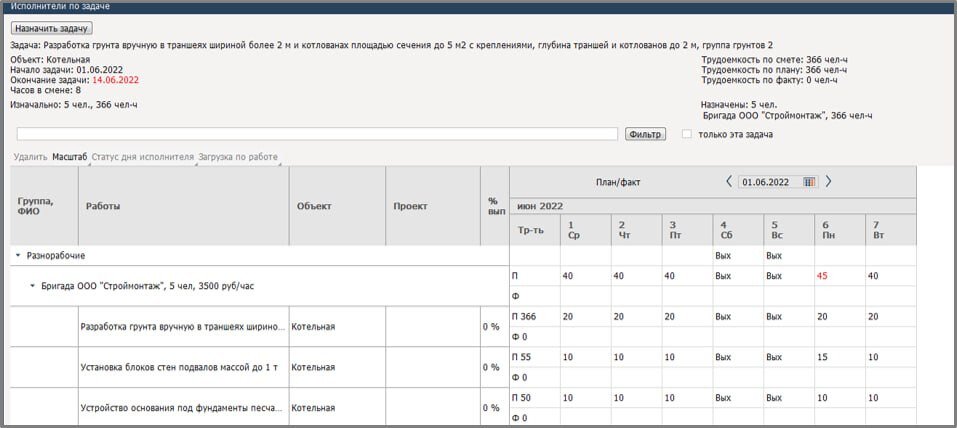Image resolution: width=957 pixels, height=428 pixels.
Task: Select the Устройство основания под фундаменты row
Action: [182, 408]
